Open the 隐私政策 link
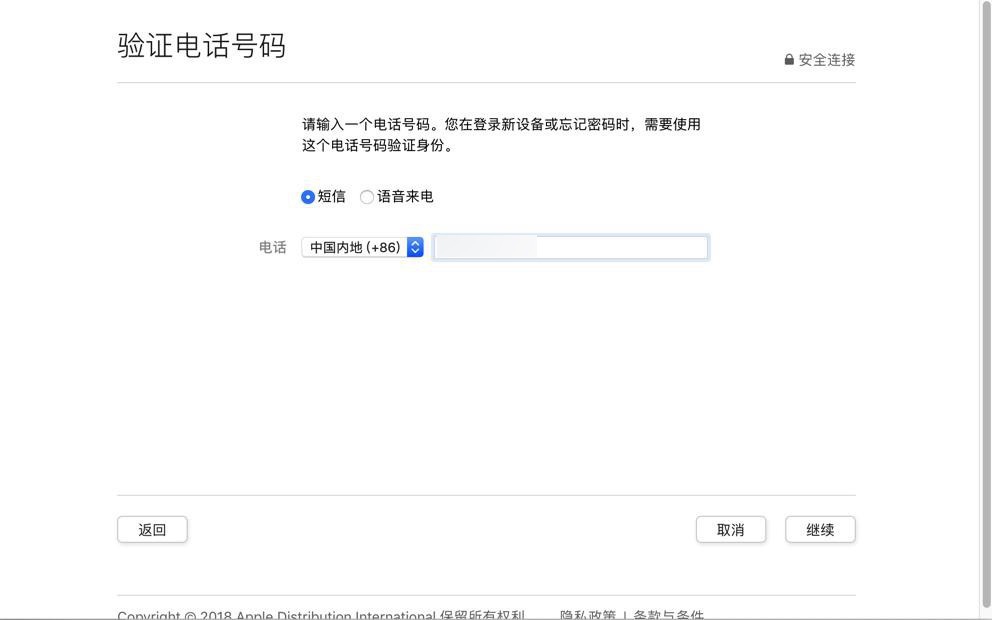The width and height of the screenshot is (992, 620). (x=587, y=614)
